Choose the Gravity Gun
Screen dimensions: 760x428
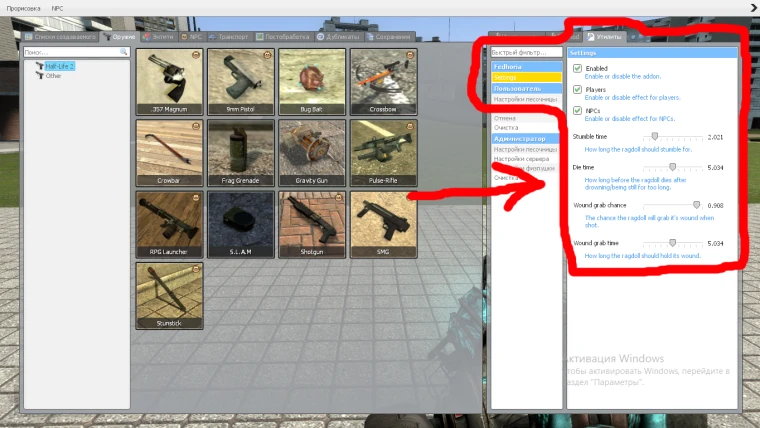[312, 153]
